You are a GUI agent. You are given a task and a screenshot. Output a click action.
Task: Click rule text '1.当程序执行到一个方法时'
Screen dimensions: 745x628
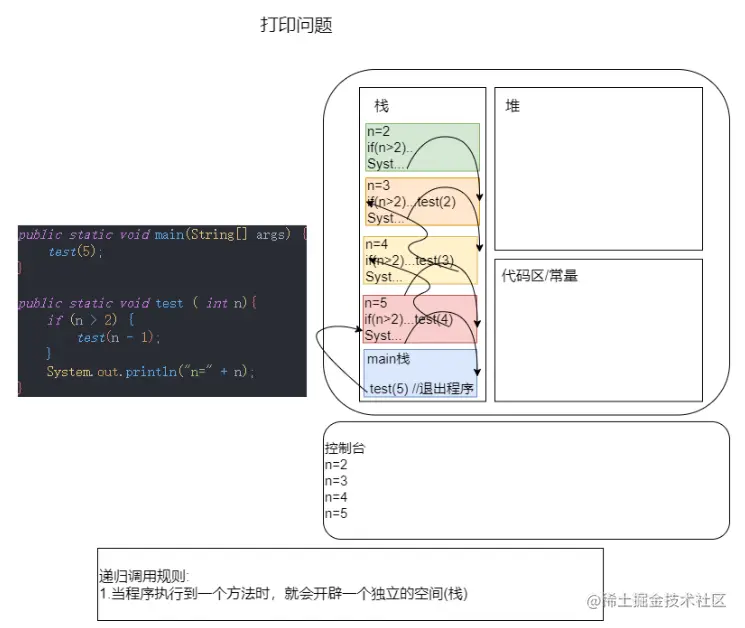point(185,593)
